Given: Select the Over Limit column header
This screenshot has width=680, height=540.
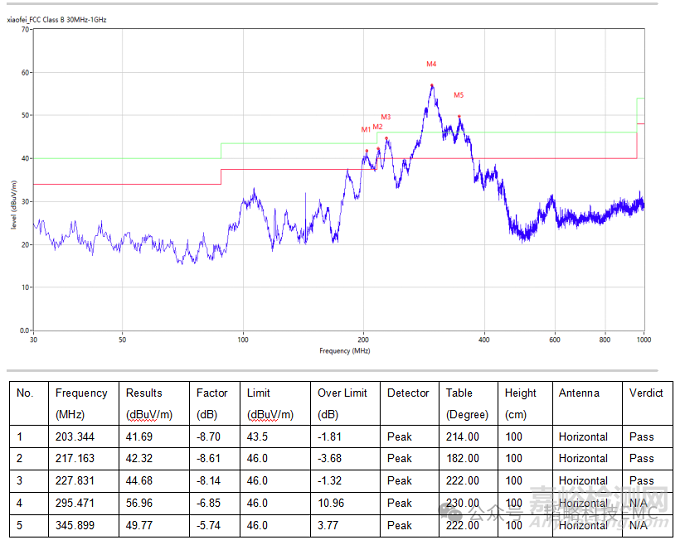Looking at the screenshot, I should (x=343, y=393).
